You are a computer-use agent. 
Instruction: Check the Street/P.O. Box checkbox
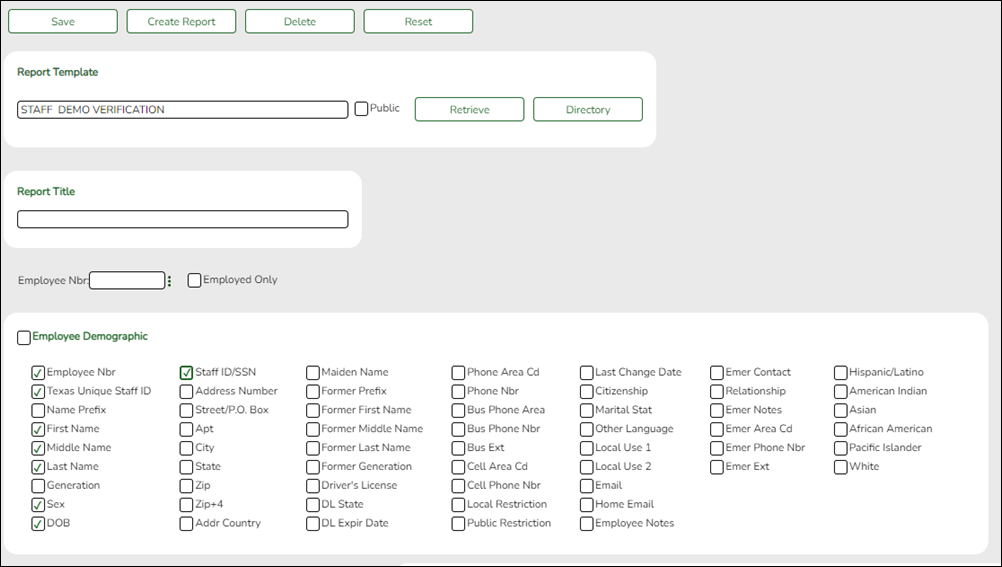click(x=186, y=410)
